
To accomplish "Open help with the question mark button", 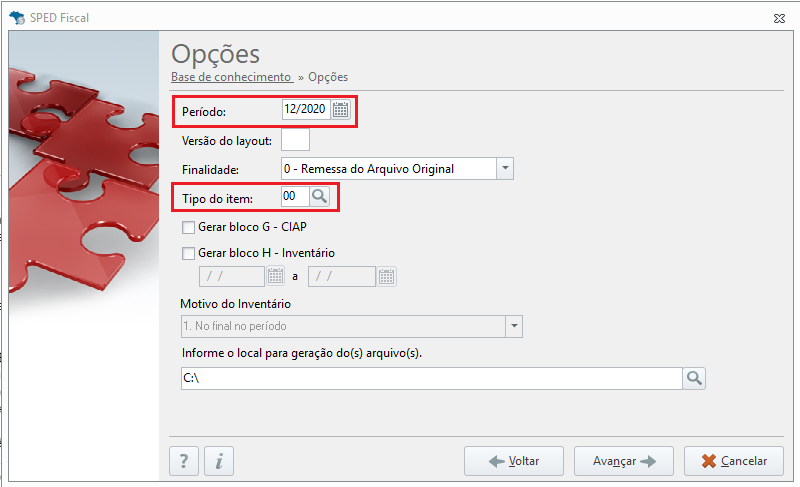I will (x=184, y=461).
